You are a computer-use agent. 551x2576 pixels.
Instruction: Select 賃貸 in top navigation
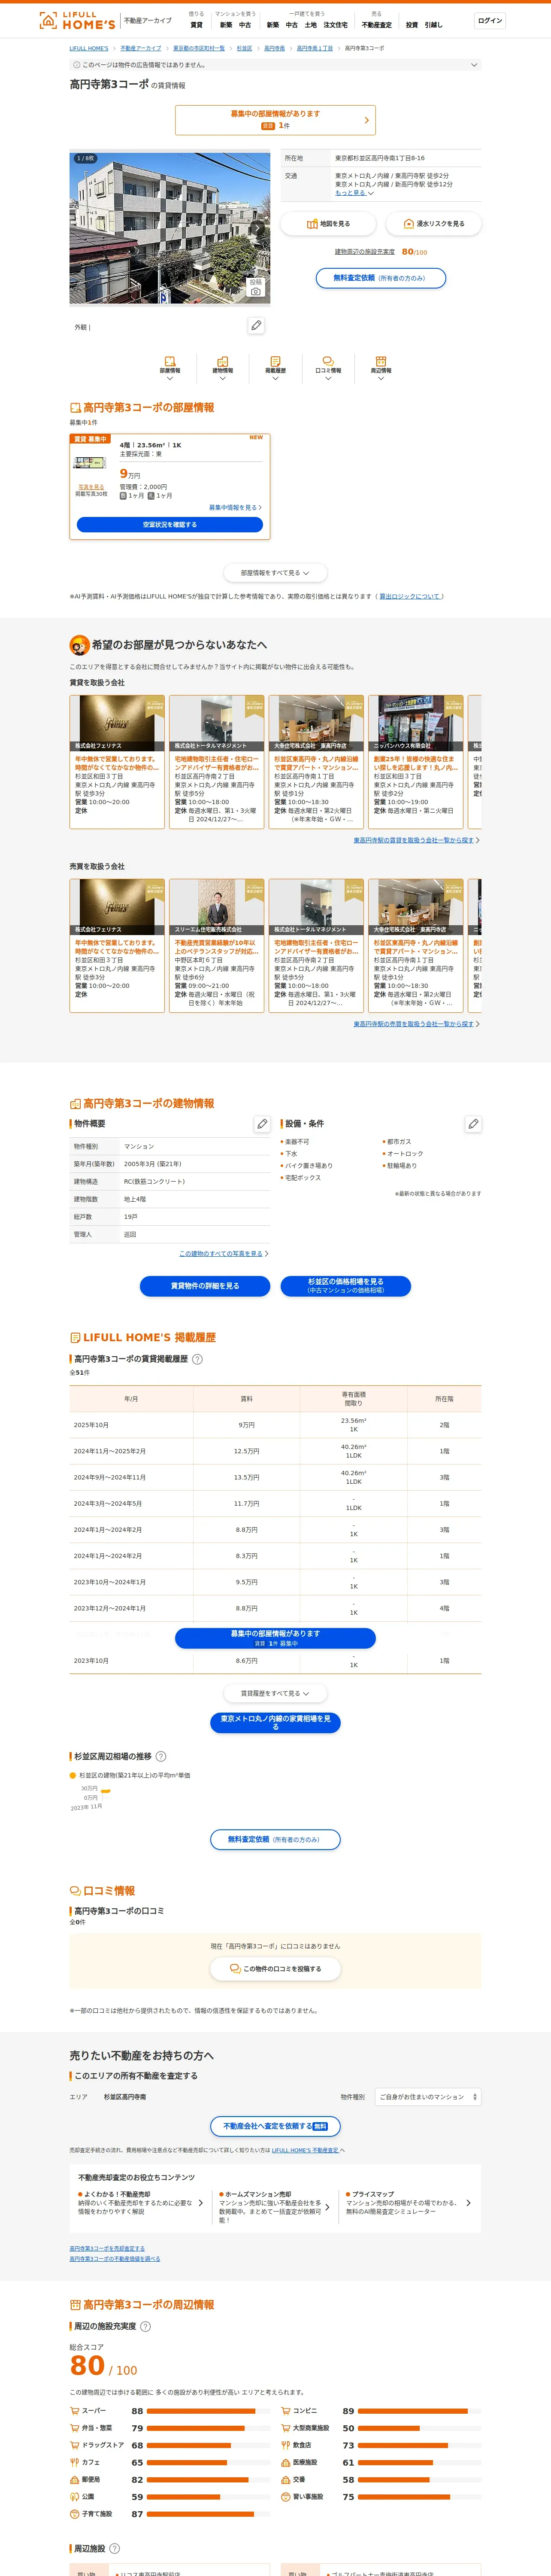[x=196, y=25]
